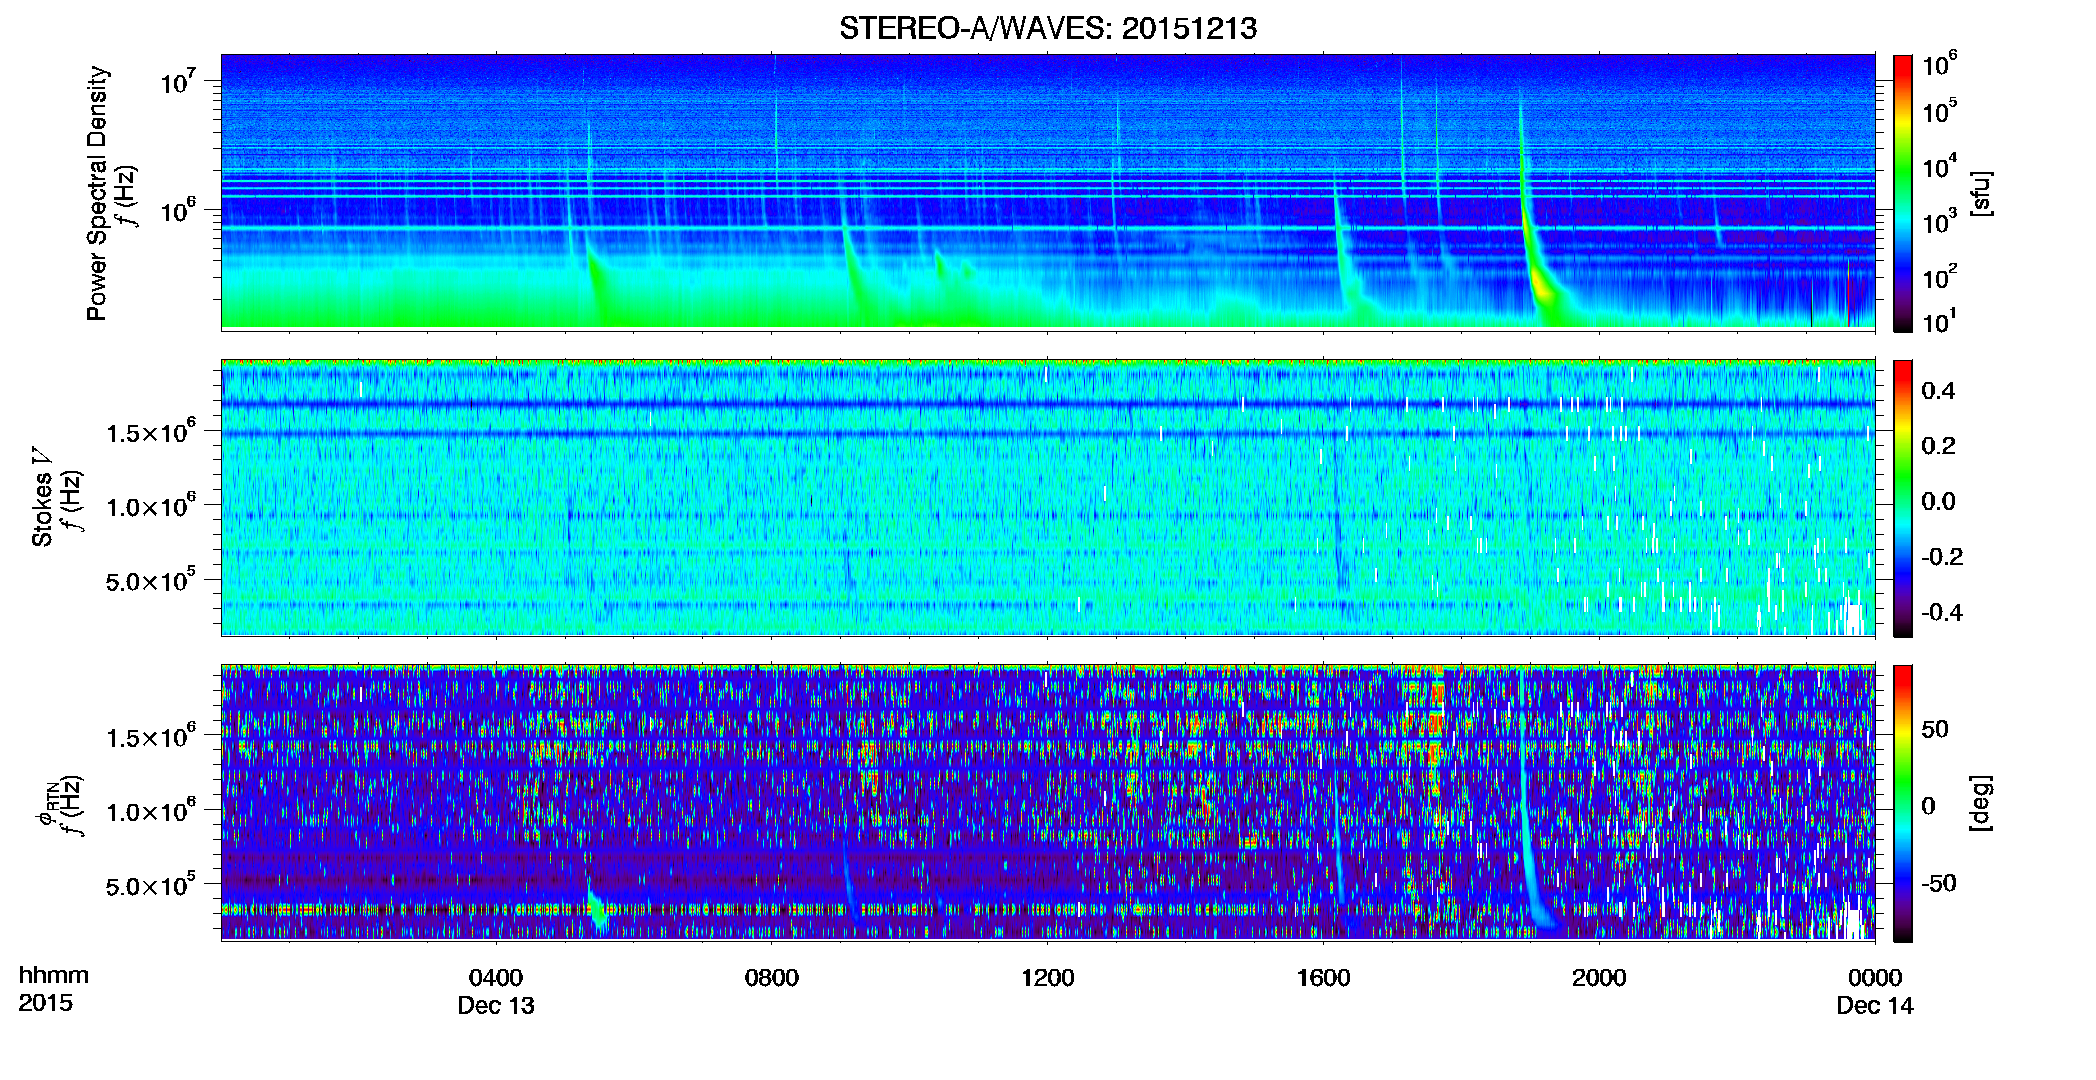Image resolution: width=2096 pixels, height=1080 pixels.
Task: Click the 0.0 label on the Stokes V color bar
Action: tap(1938, 501)
